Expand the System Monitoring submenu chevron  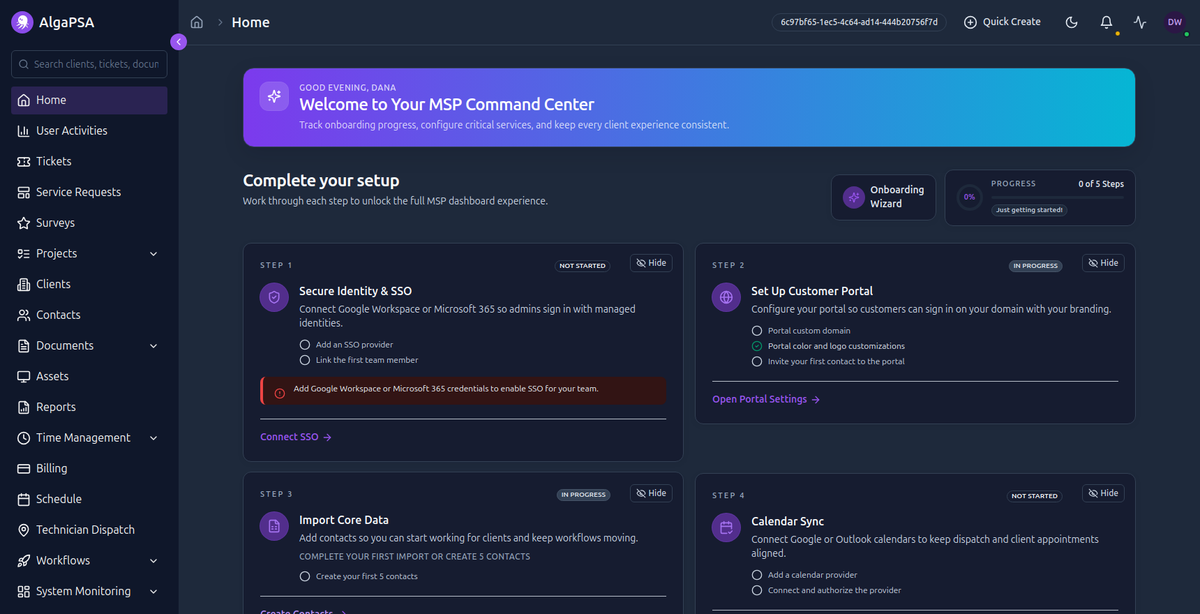coord(153,591)
